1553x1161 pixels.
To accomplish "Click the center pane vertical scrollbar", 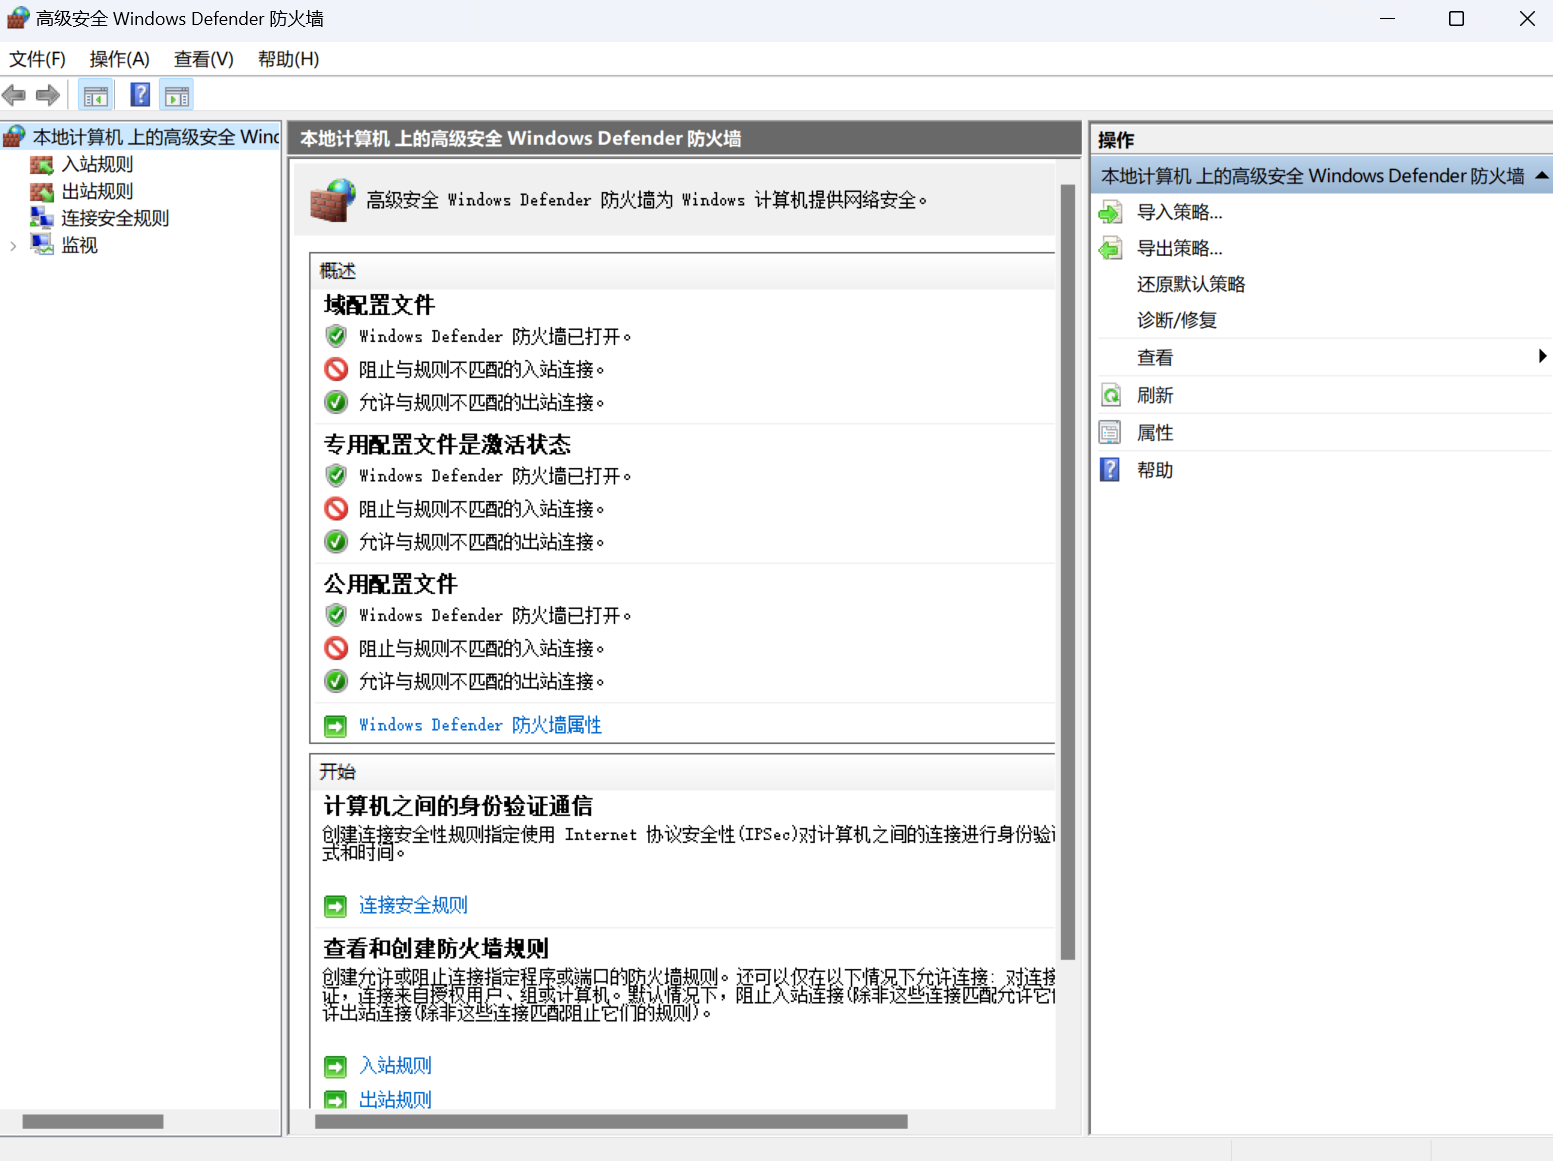I will click(x=1068, y=570).
